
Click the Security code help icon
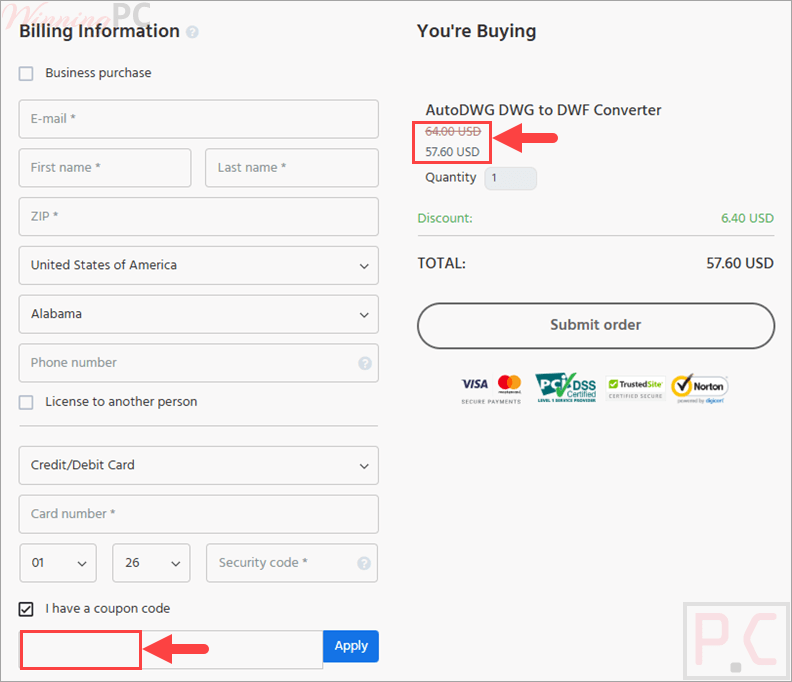coord(364,563)
